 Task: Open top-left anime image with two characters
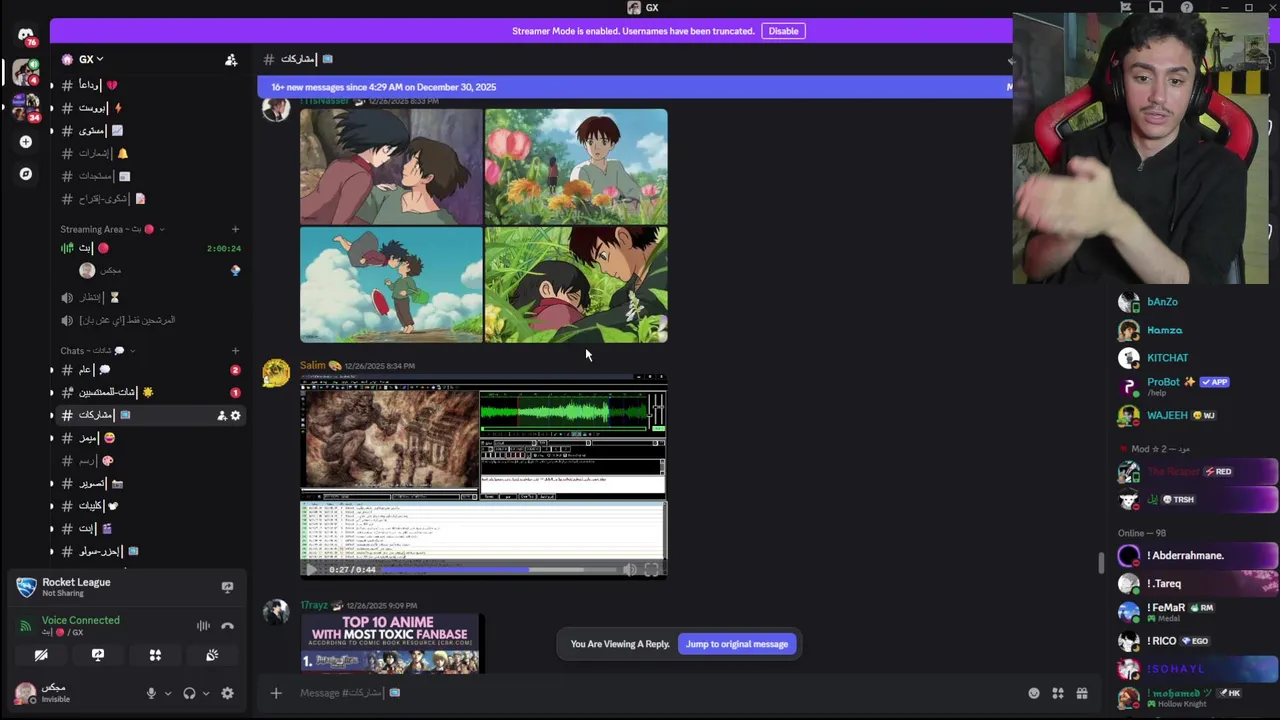pyautogui.click(x=391, y=167)
